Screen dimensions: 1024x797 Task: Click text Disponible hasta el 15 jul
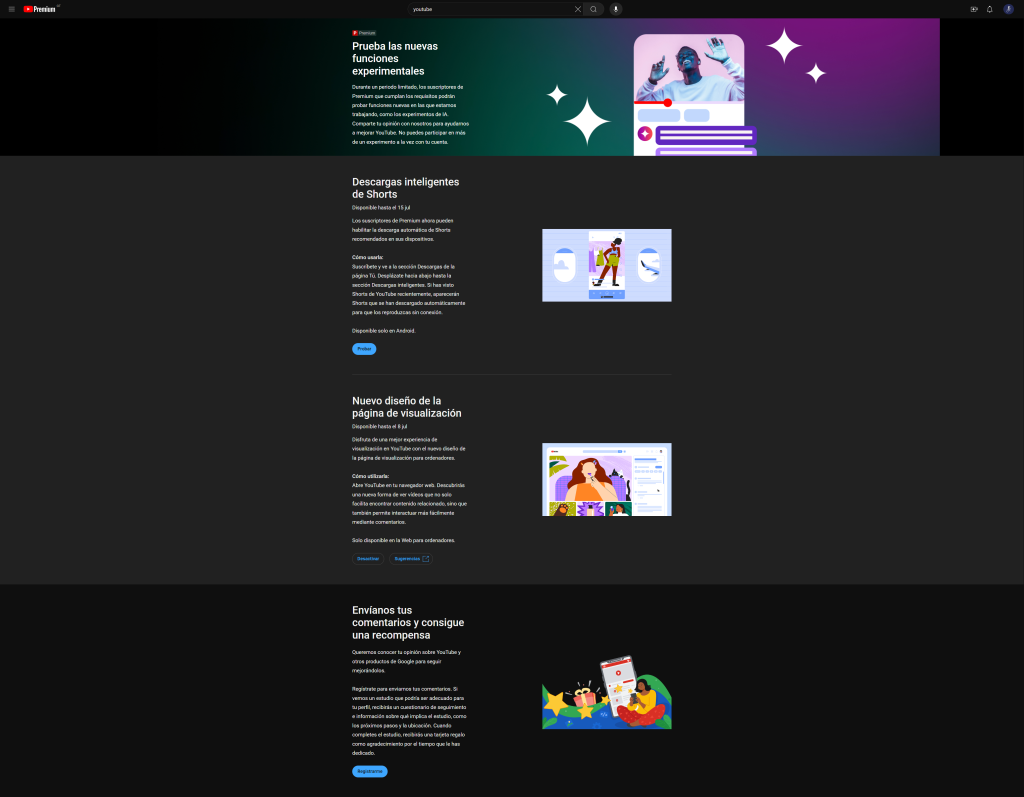click(x=381, y=208)
